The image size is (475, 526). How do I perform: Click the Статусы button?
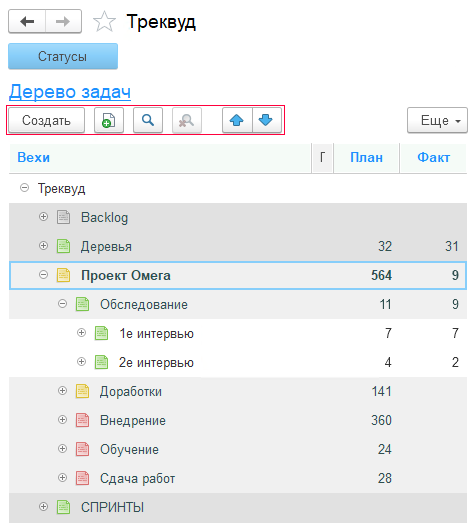(63, 56)
